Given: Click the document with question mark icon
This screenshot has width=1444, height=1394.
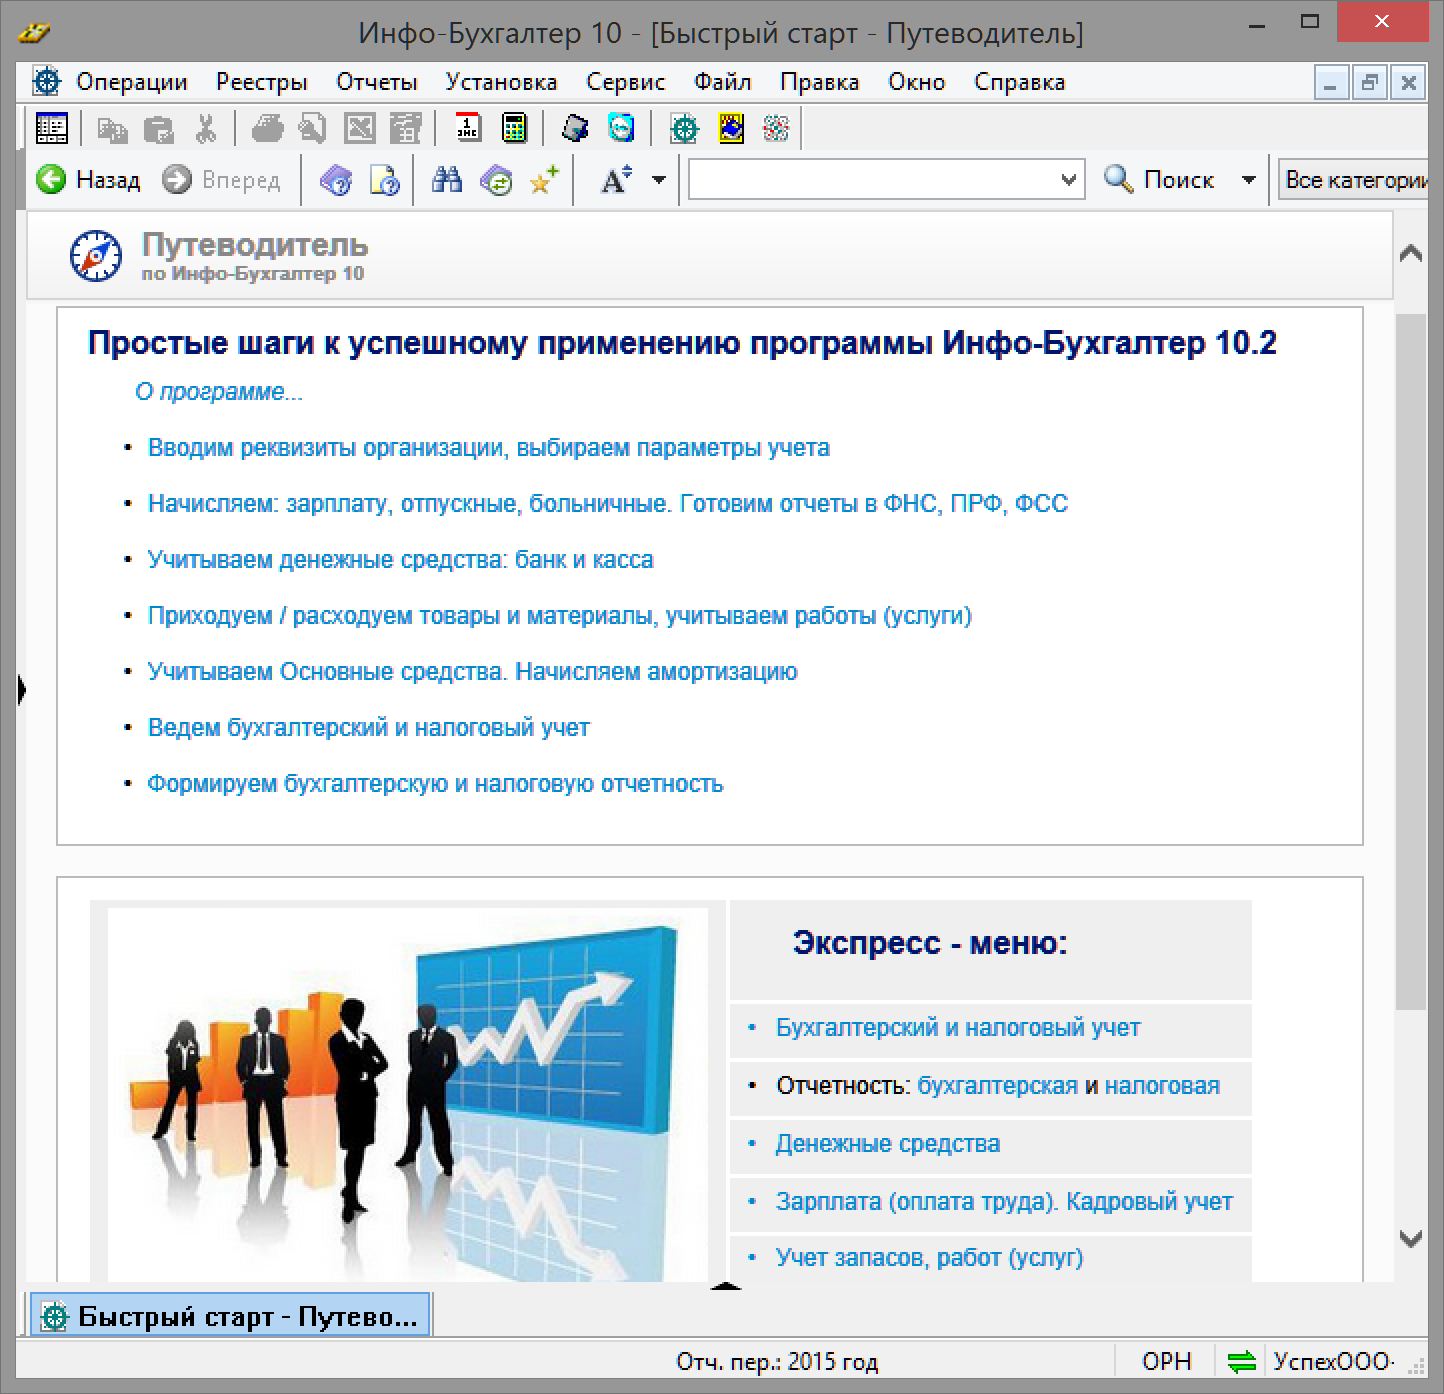Looking at the screenshot, I should tap(385, 181).
